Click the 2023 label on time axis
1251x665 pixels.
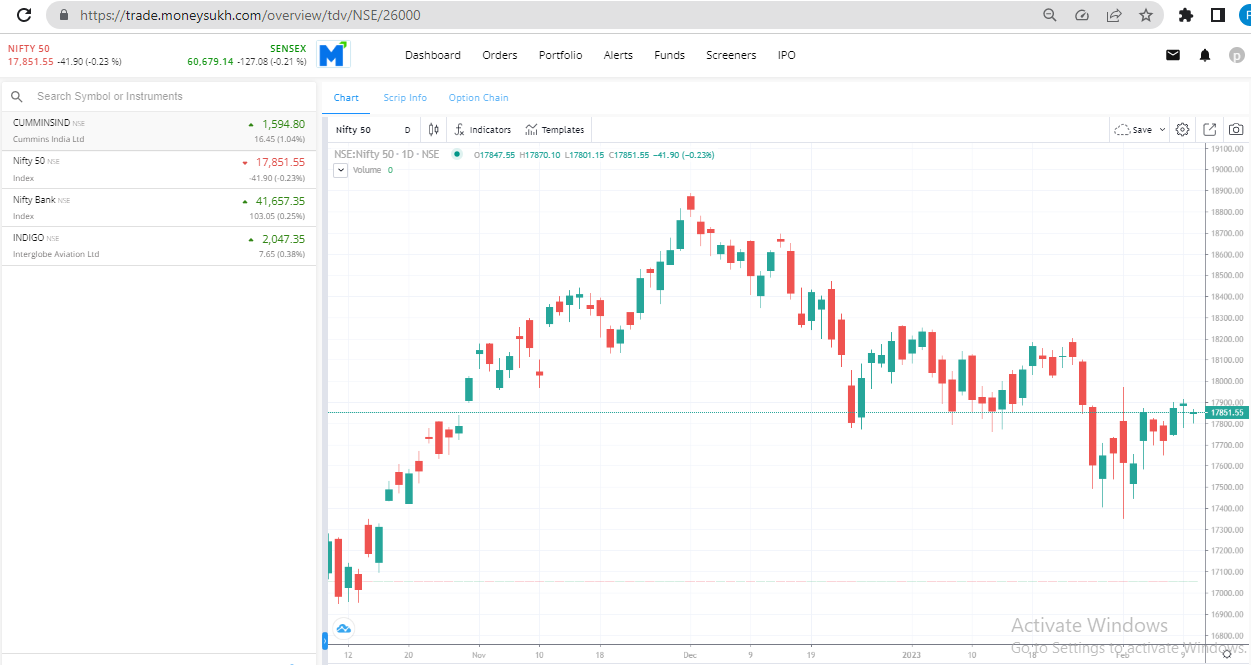click(909, 655)
